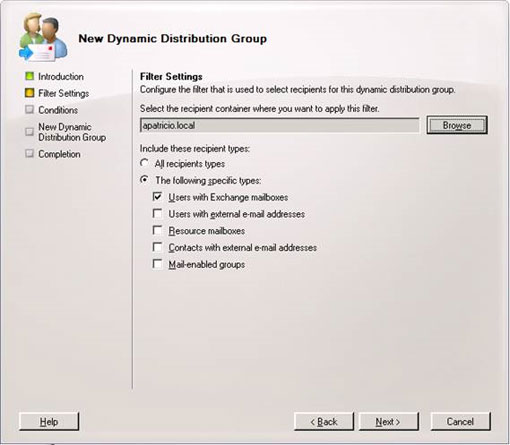Click the Conditions step indicator square
Screen dimensions: 510x445
[x=29, y=110]
